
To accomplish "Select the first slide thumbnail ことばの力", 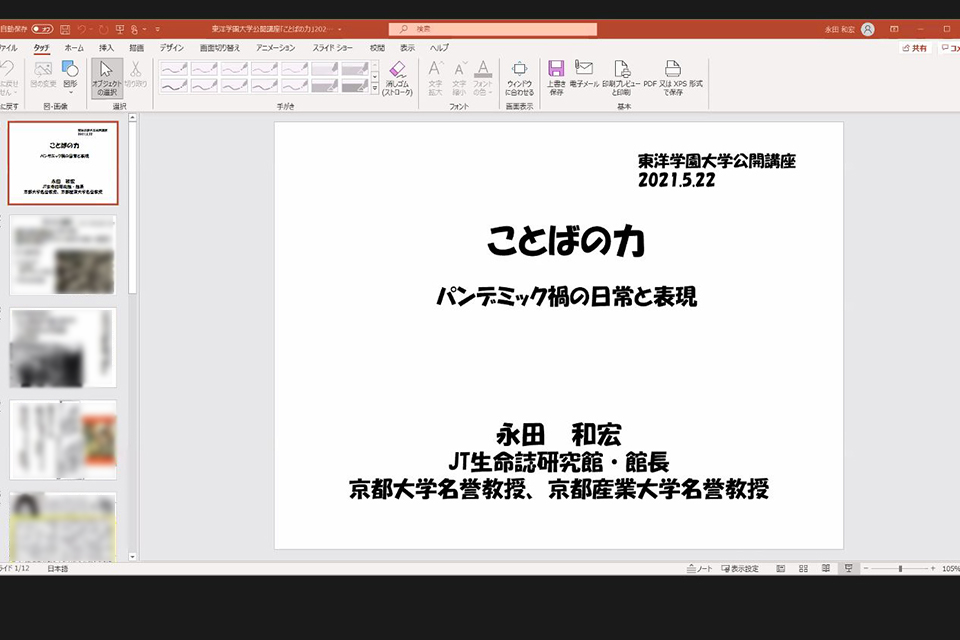I will click(x=63, y=163).
